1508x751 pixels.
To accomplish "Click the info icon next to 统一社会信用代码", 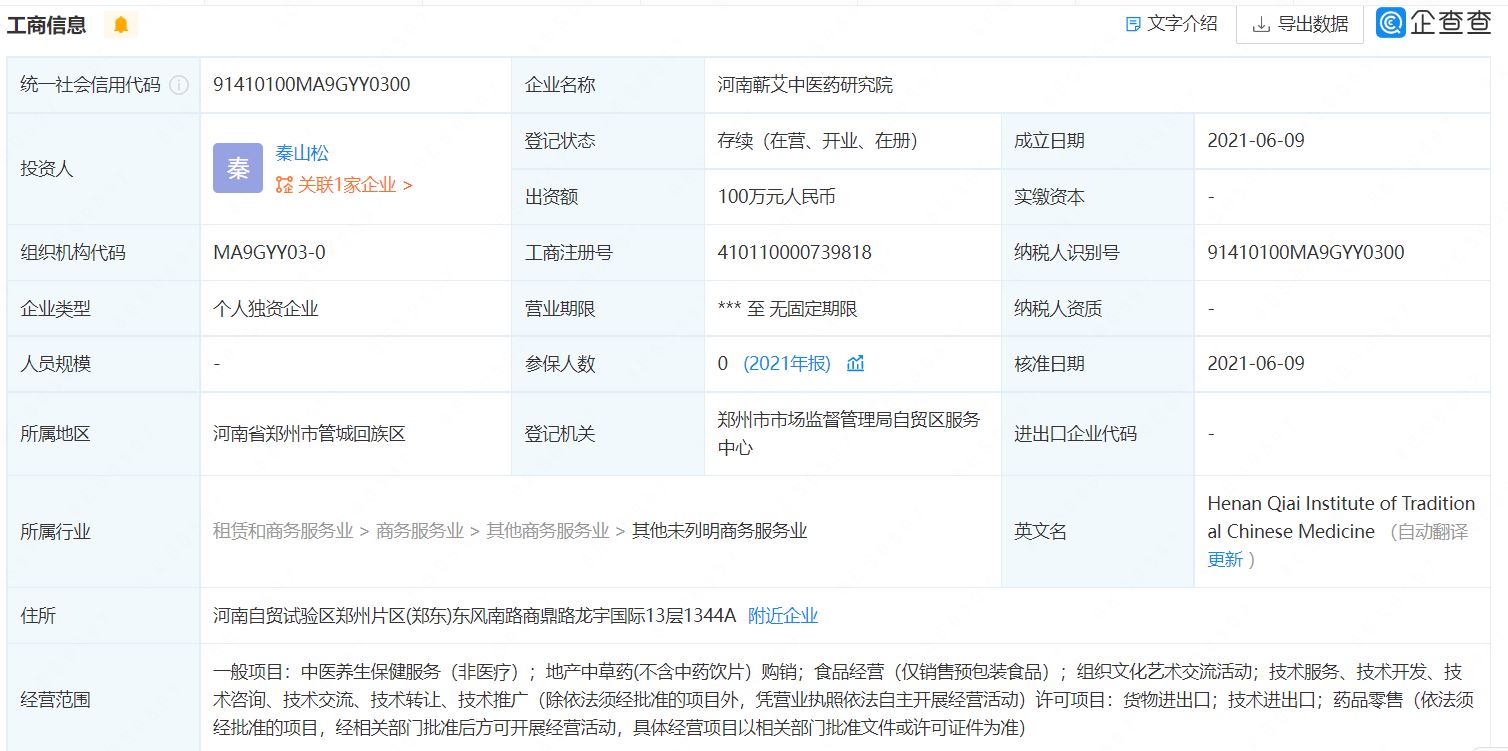I will pyautogui.click(x=179, y=85).
